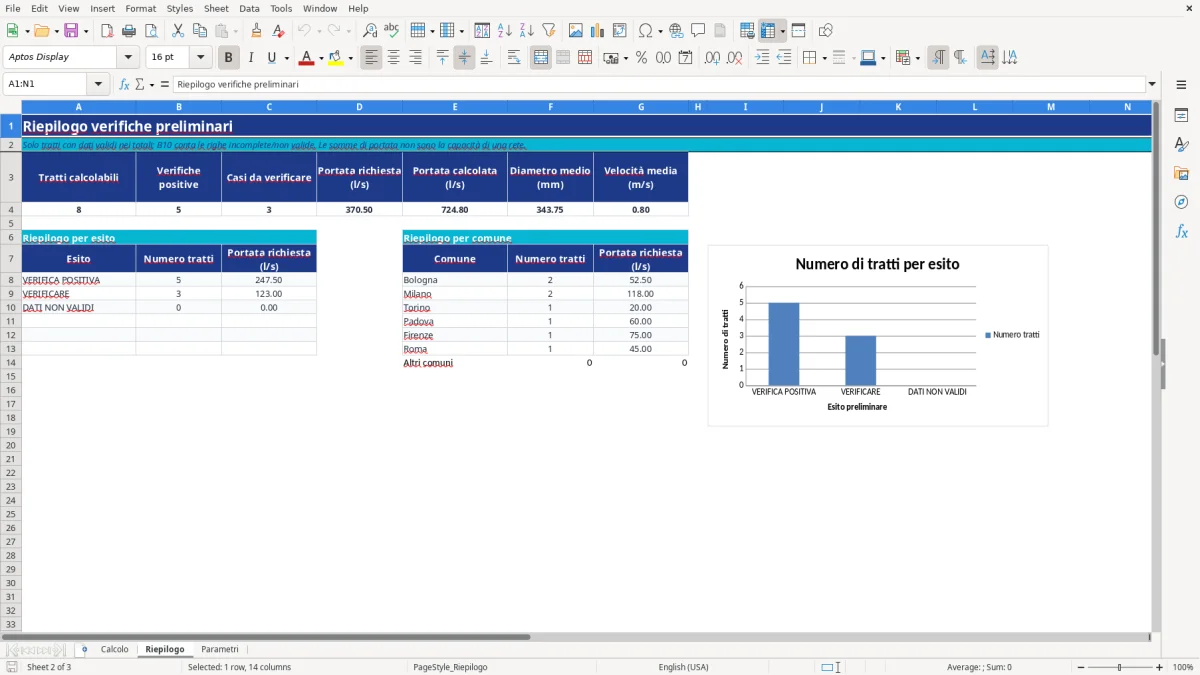Toggle Align Left
The image size is (1200, 675).
372,58
